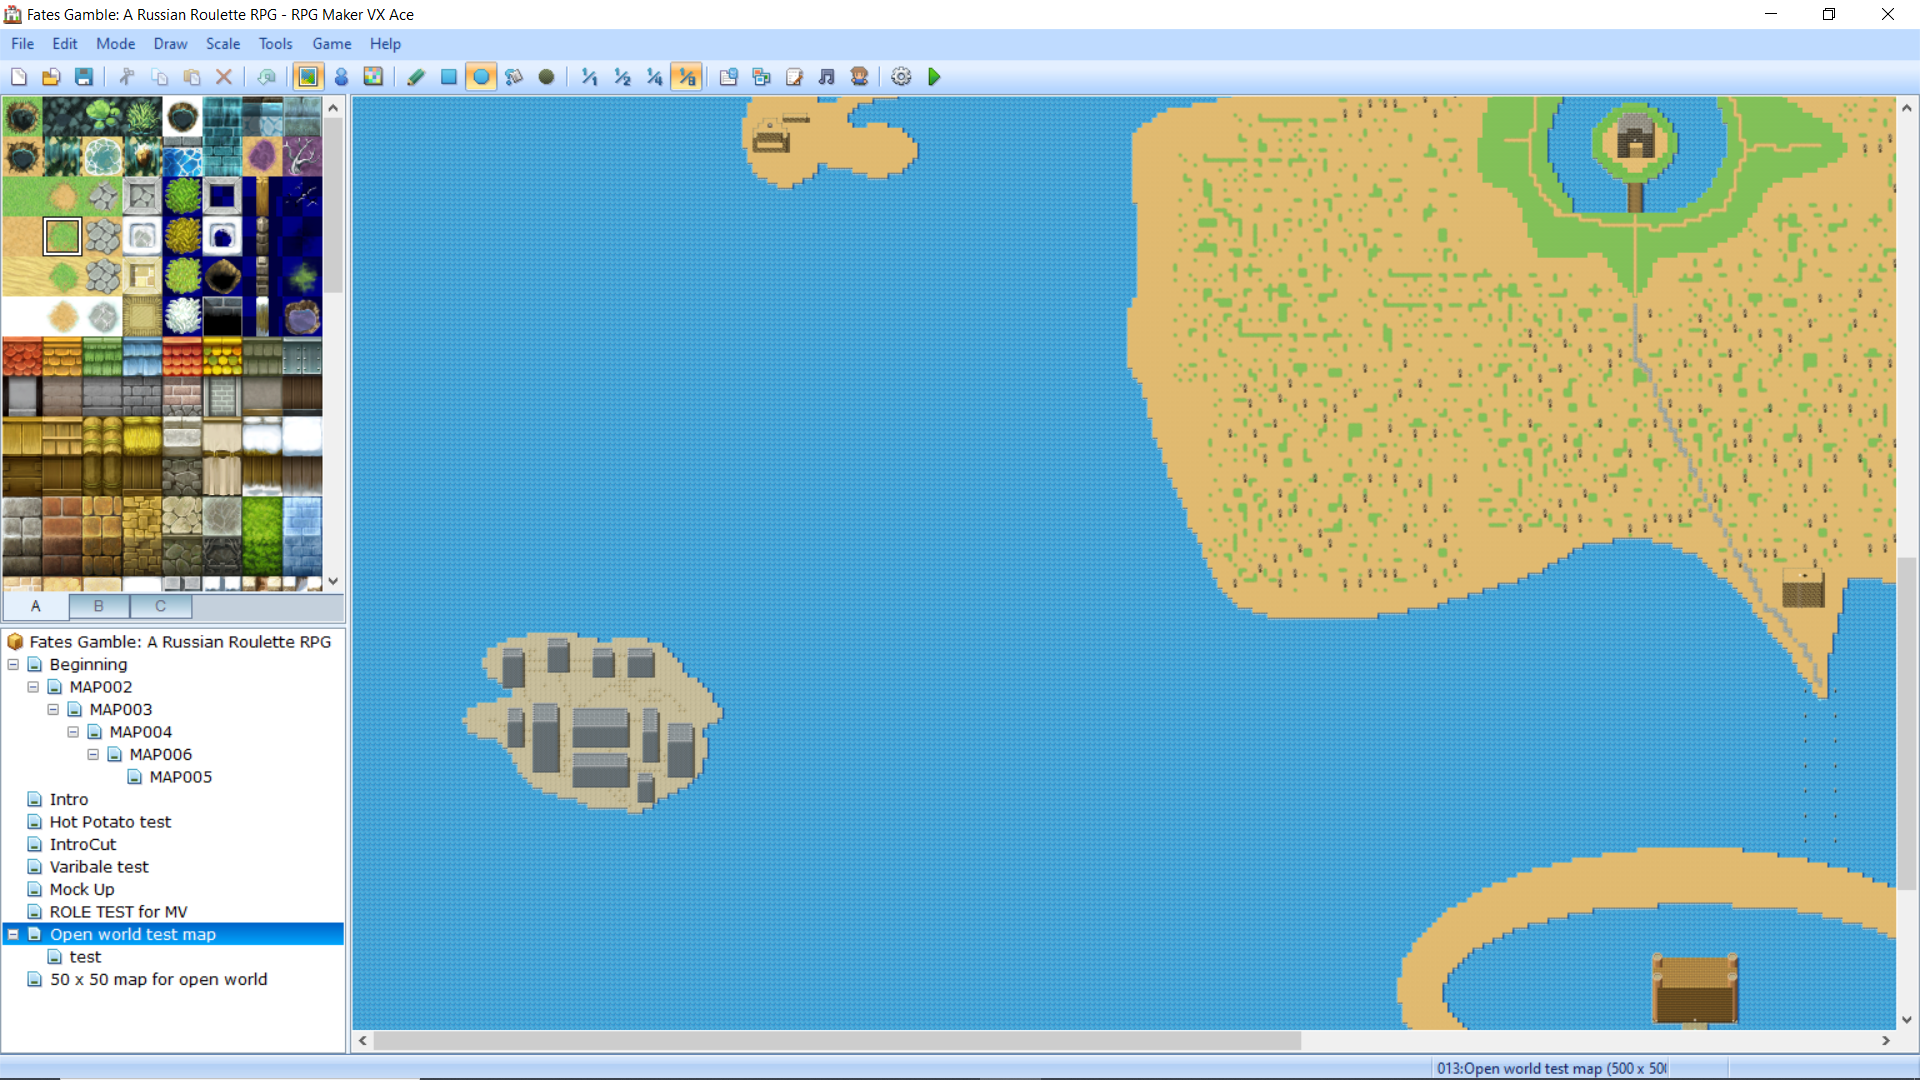Select the Flood Fill tool
1920x1080 pixels.
tap(514, 77)
